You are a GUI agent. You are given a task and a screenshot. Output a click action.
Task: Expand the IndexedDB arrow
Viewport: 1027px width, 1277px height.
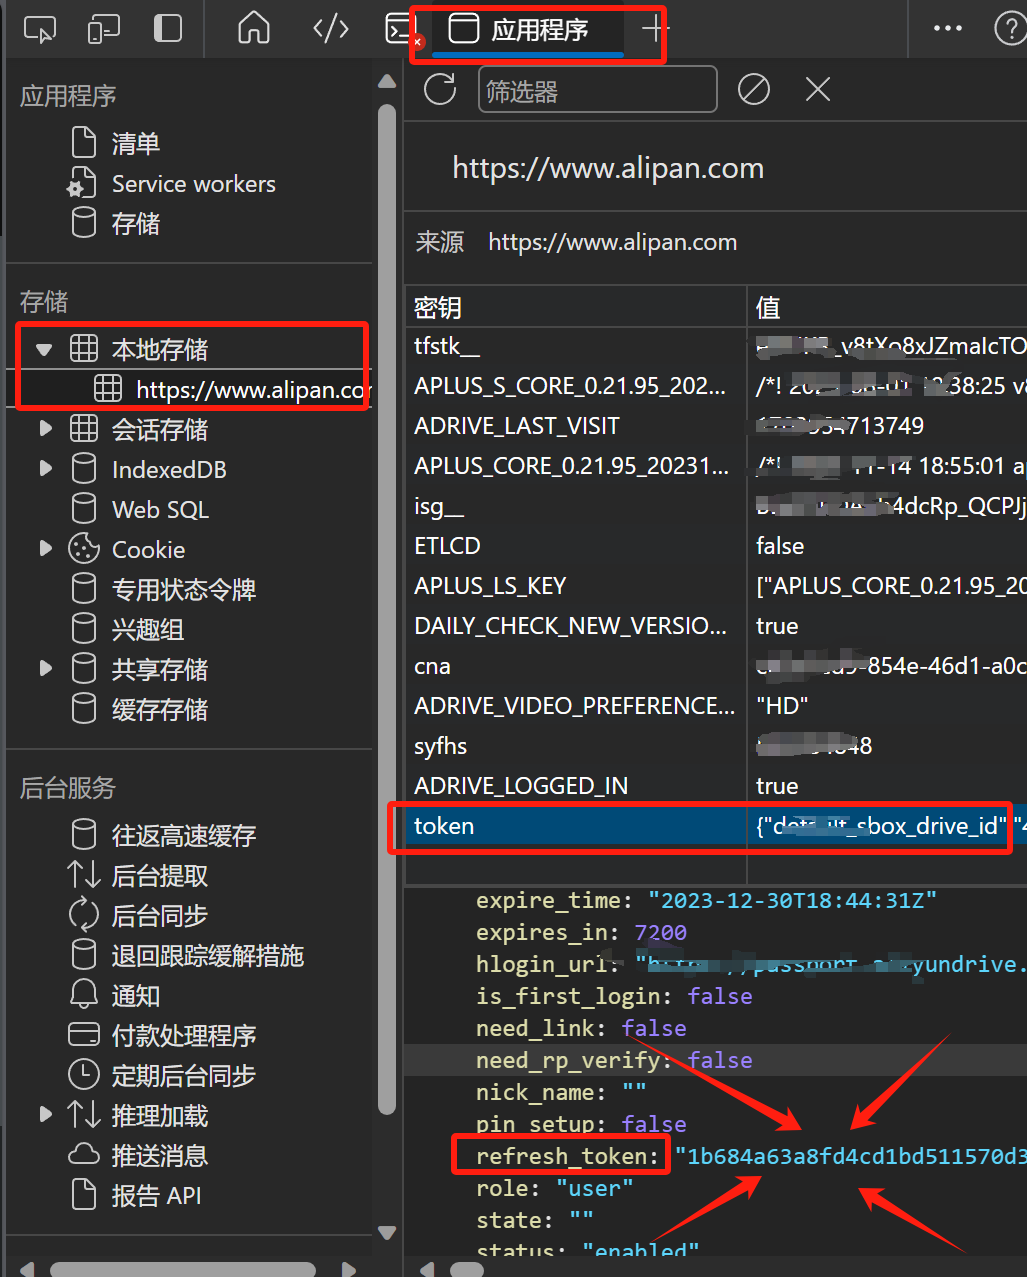(45, 469)
